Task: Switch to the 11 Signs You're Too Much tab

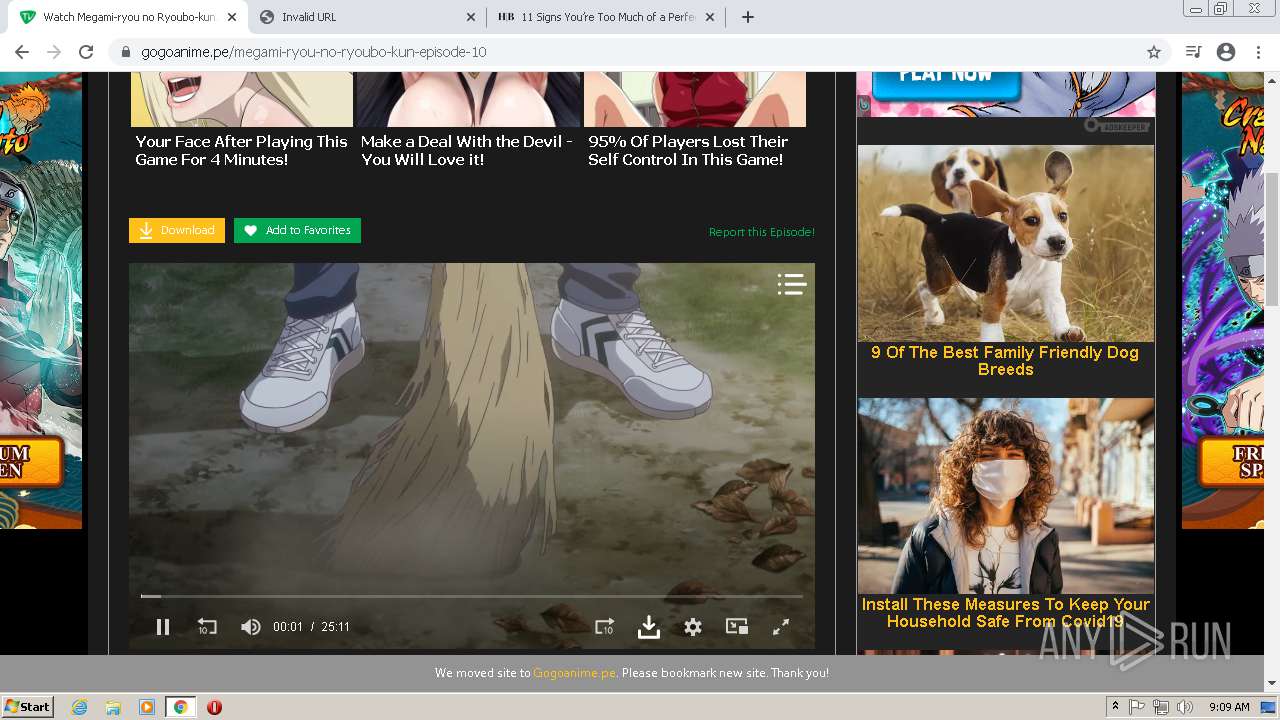Action: pos(607,17)
